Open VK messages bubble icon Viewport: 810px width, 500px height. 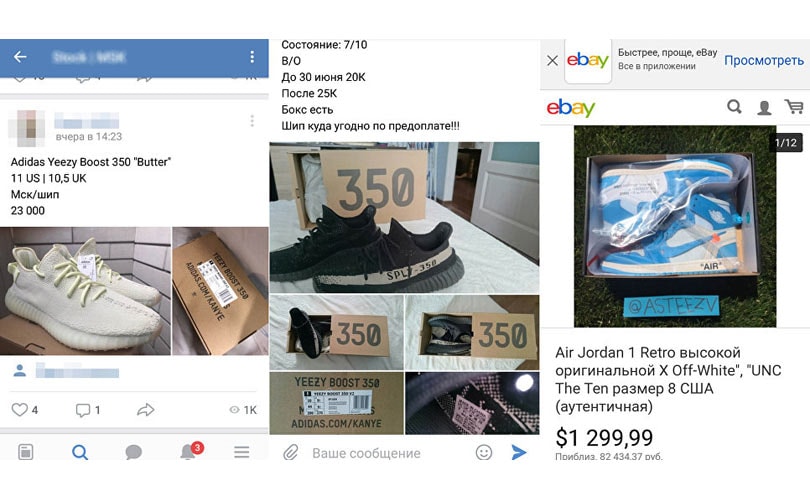[x=133, y=452]
